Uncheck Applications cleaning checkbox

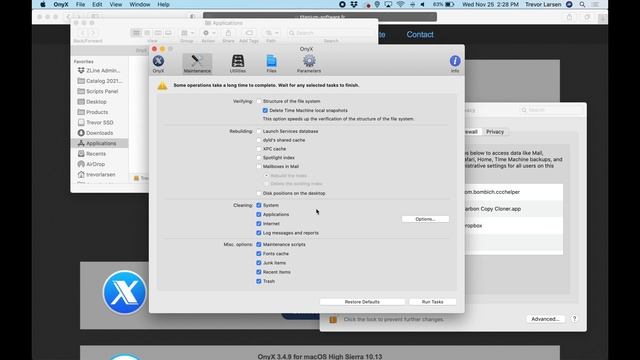pyautogui.click(x=259, y=214)
